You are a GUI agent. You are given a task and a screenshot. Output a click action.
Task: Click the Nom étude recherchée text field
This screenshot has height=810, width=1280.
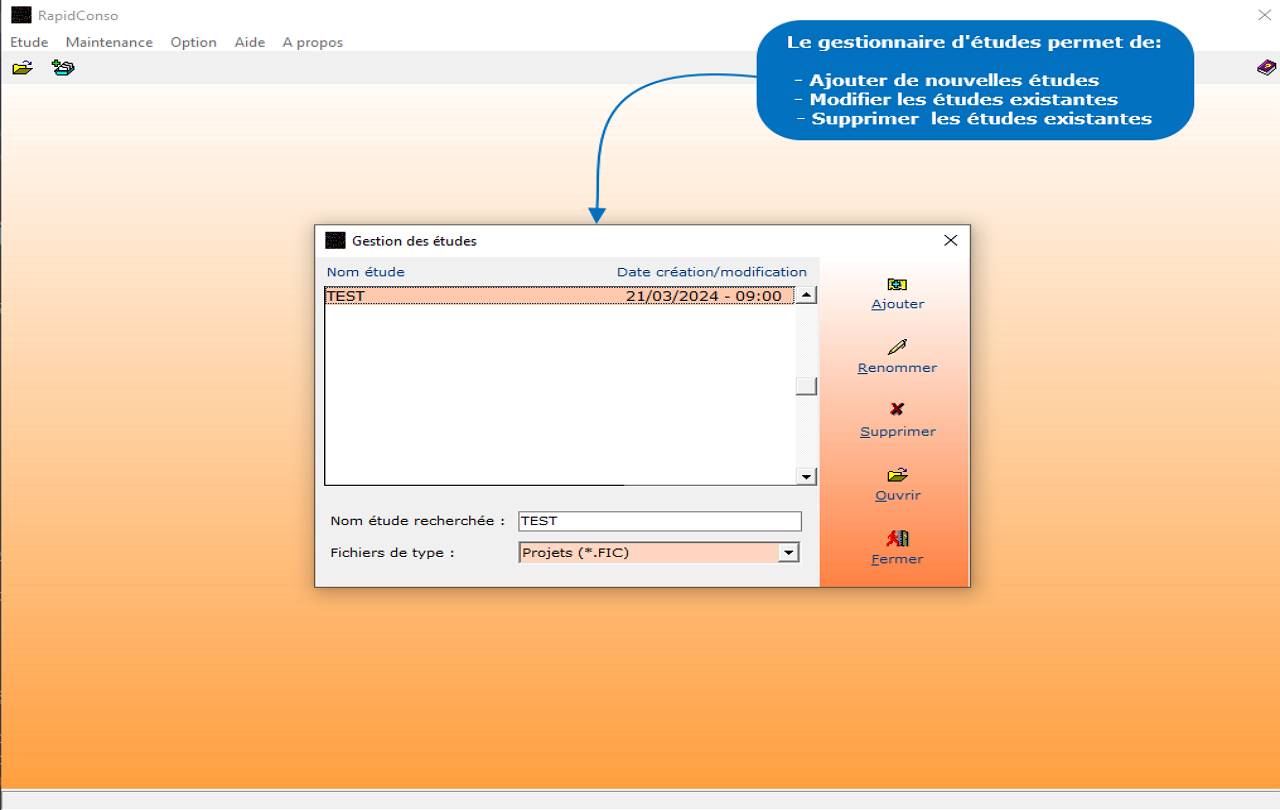tap(660, 521)
